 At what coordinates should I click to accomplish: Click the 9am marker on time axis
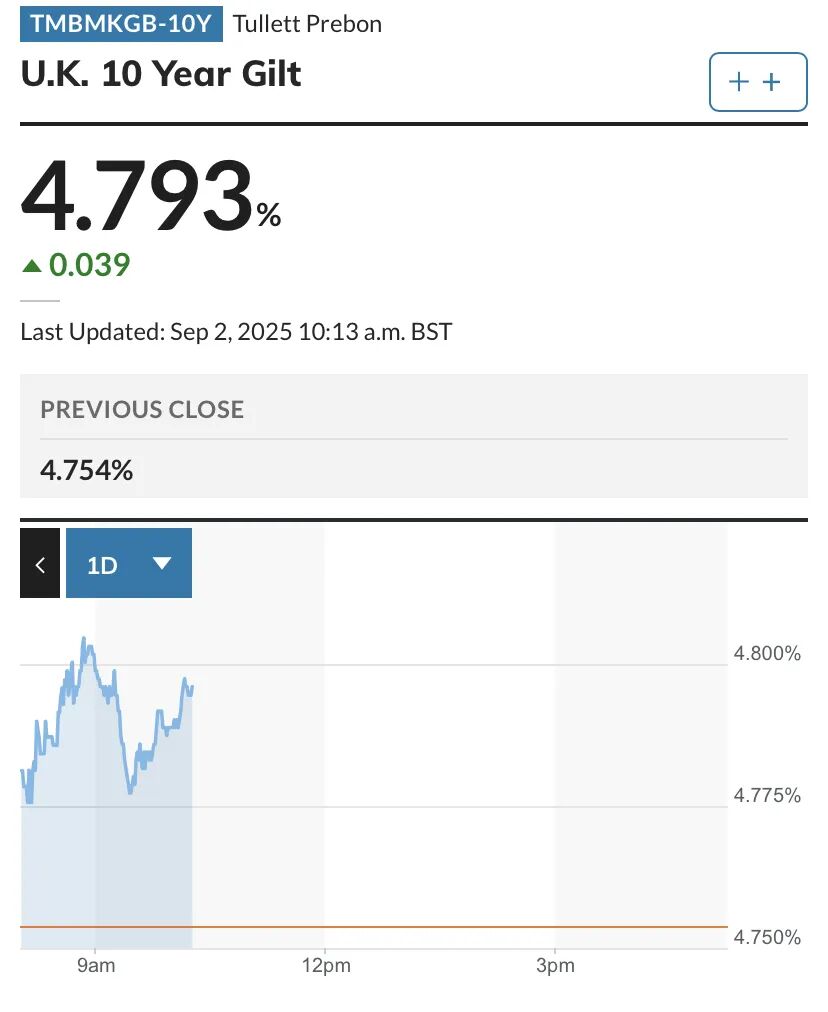point(95,967)
